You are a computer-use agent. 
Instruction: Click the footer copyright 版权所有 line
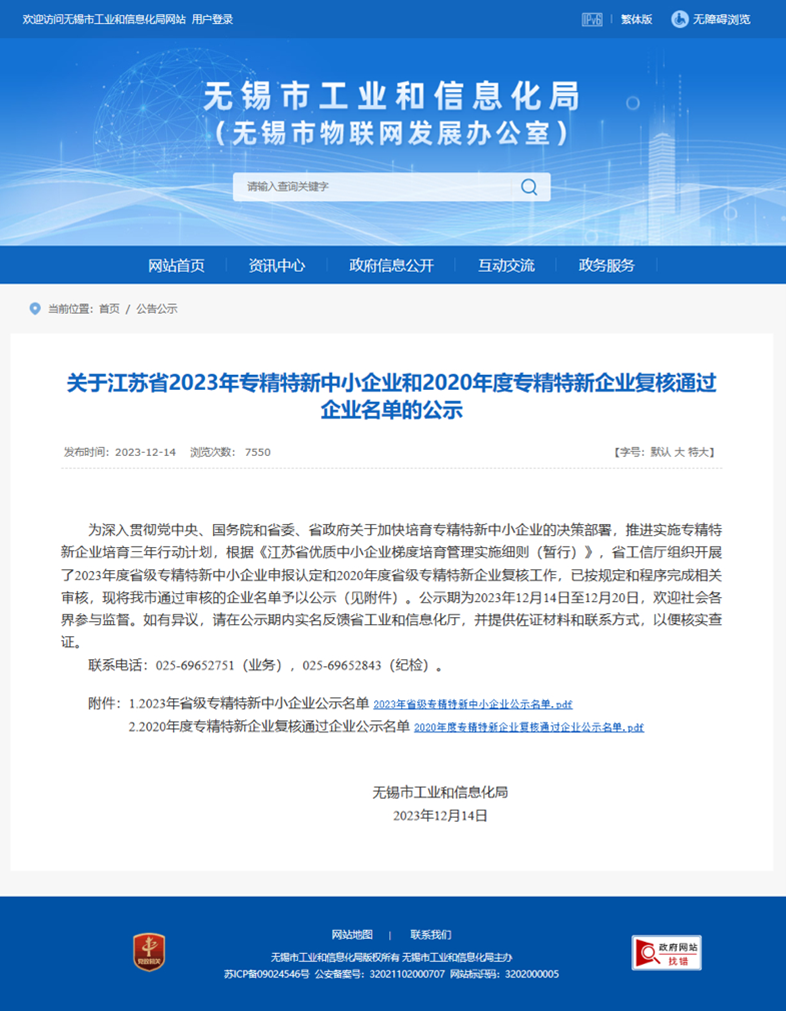pos(391,957)
